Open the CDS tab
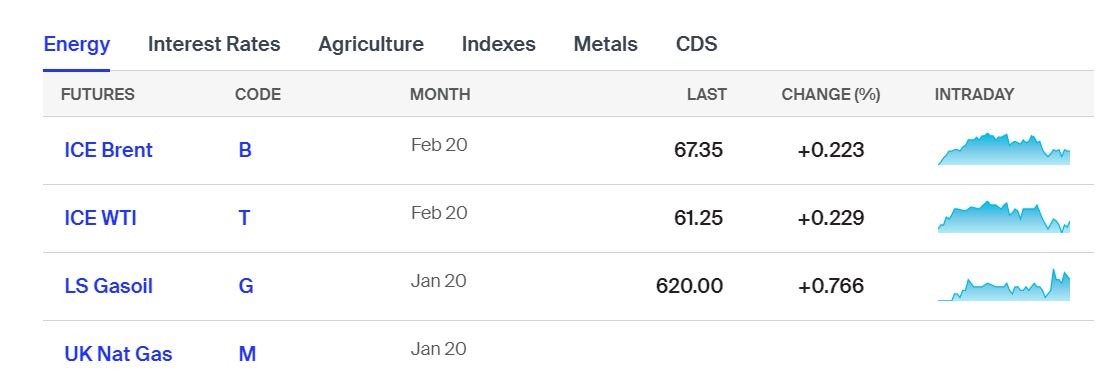1115x376 pixels. pos(696,44)
